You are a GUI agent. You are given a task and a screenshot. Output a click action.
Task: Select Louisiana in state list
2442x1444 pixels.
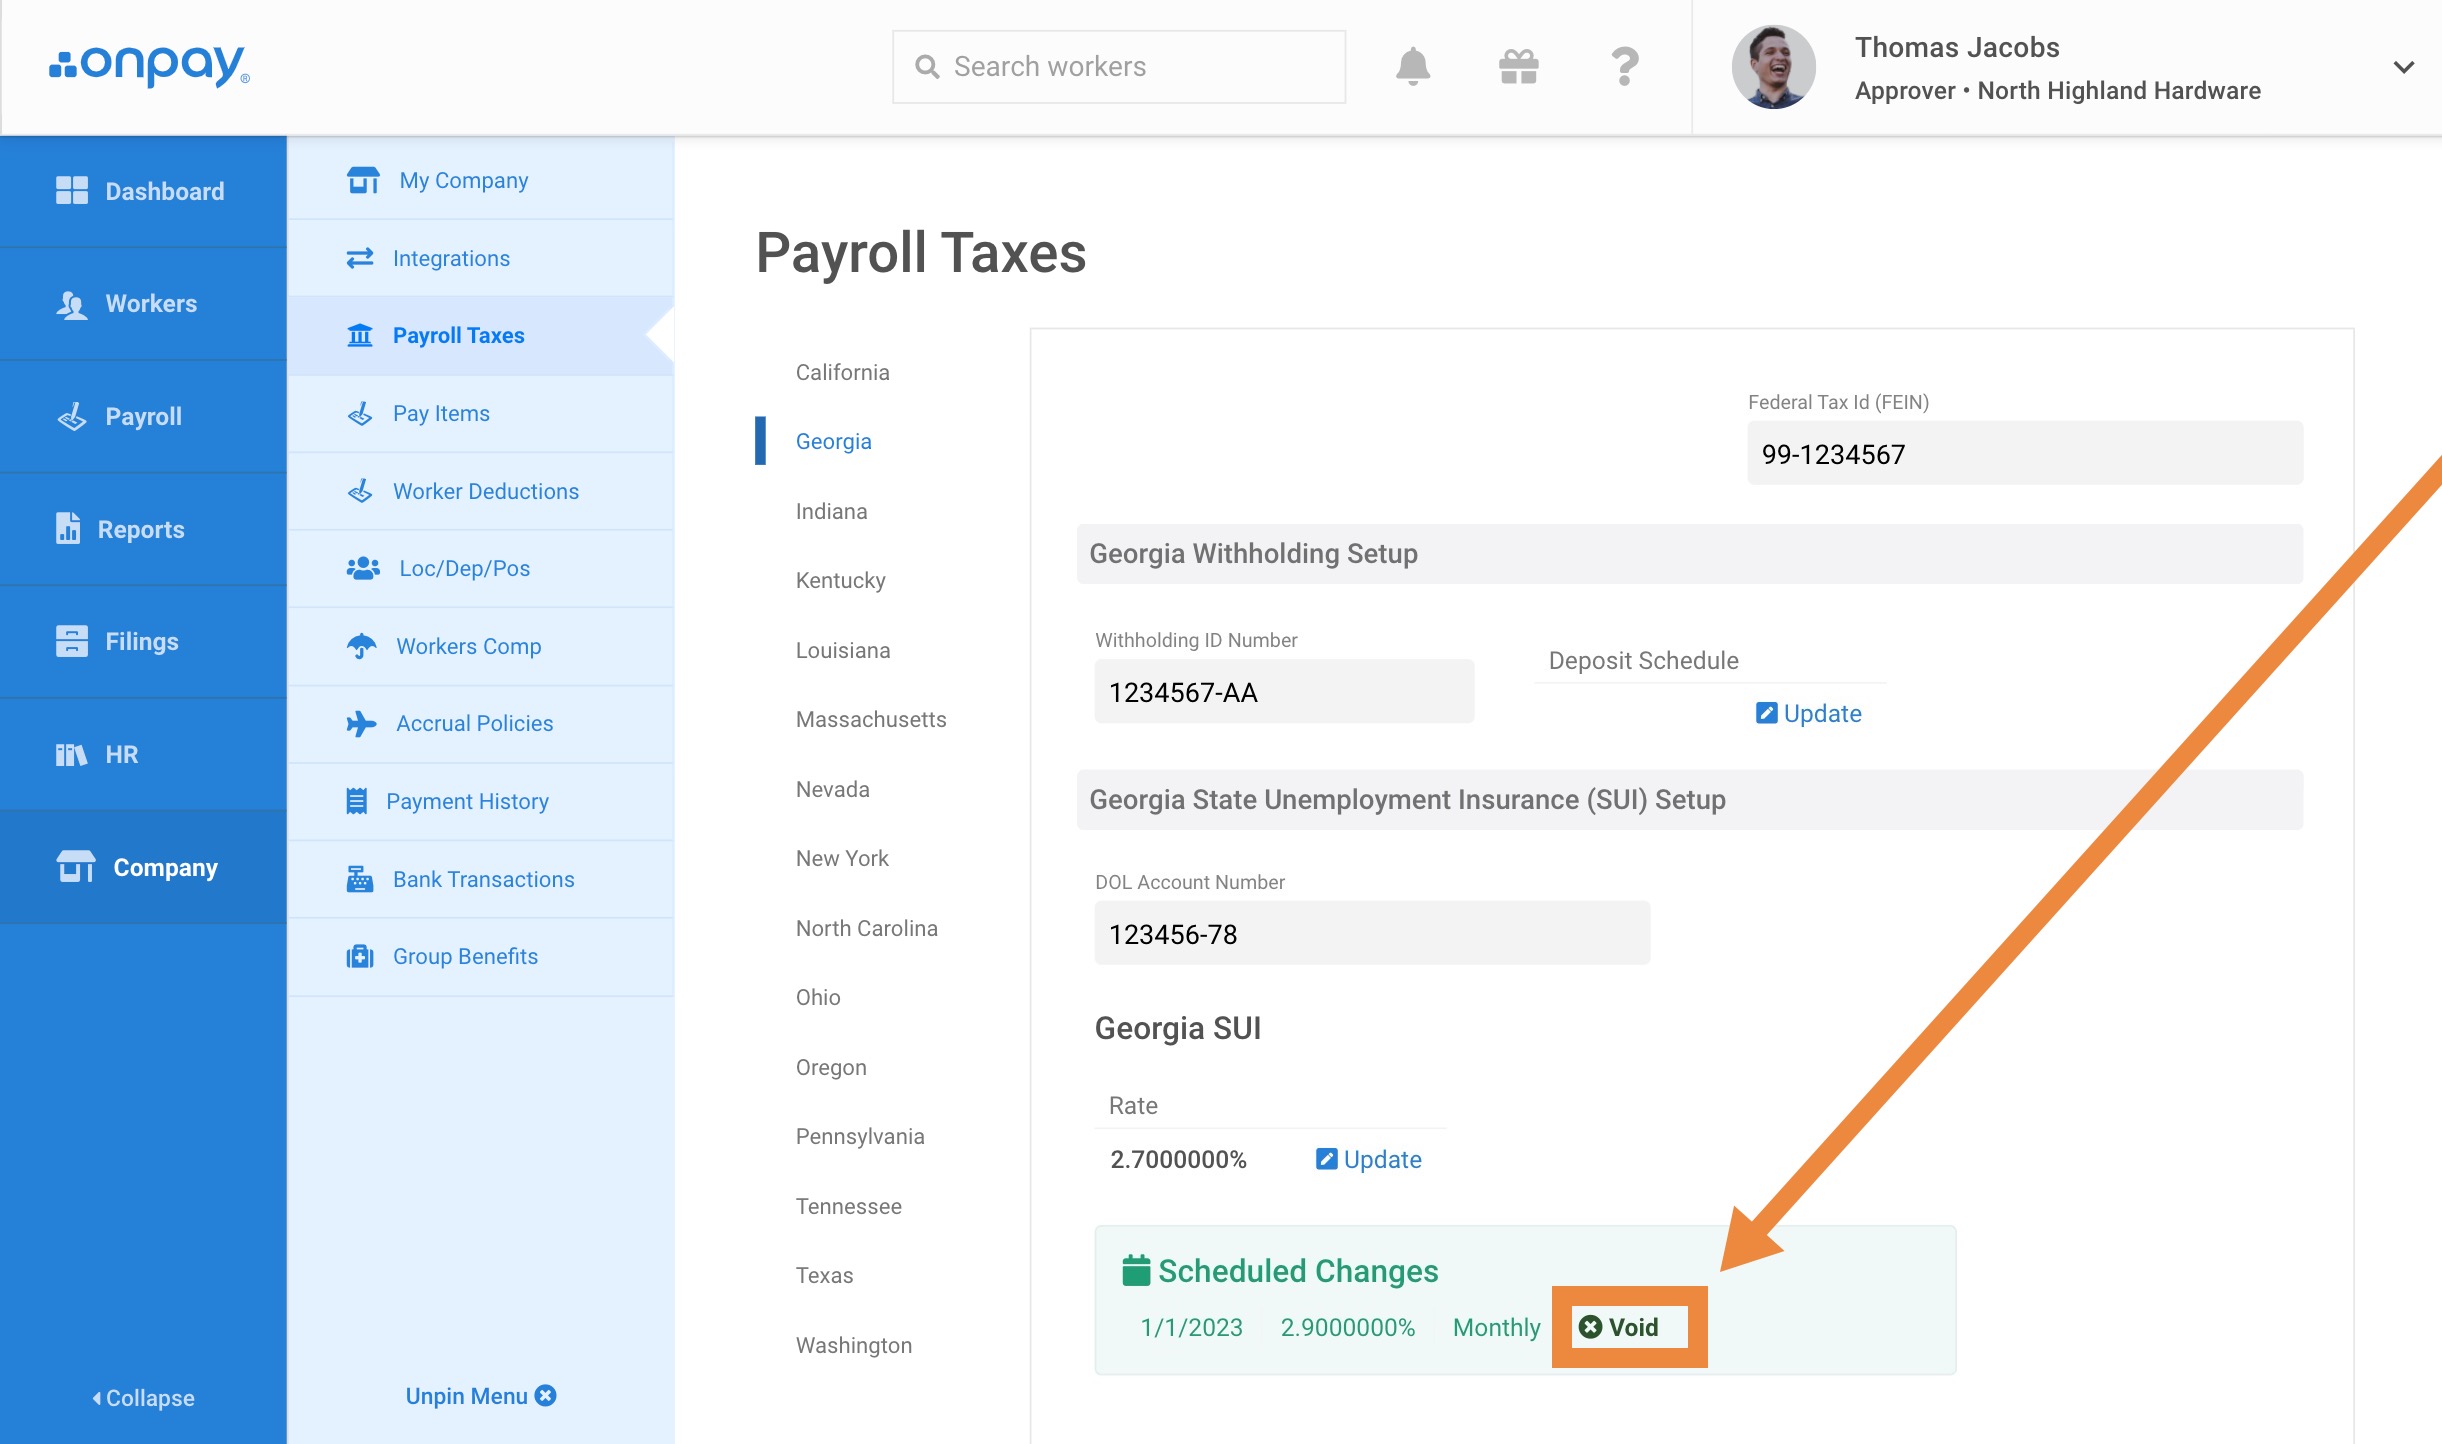tap(843, 650)
